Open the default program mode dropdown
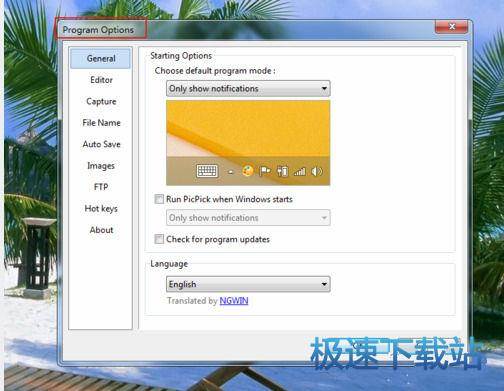This screenshot has width=504, height=391. [x=248, y=88]
